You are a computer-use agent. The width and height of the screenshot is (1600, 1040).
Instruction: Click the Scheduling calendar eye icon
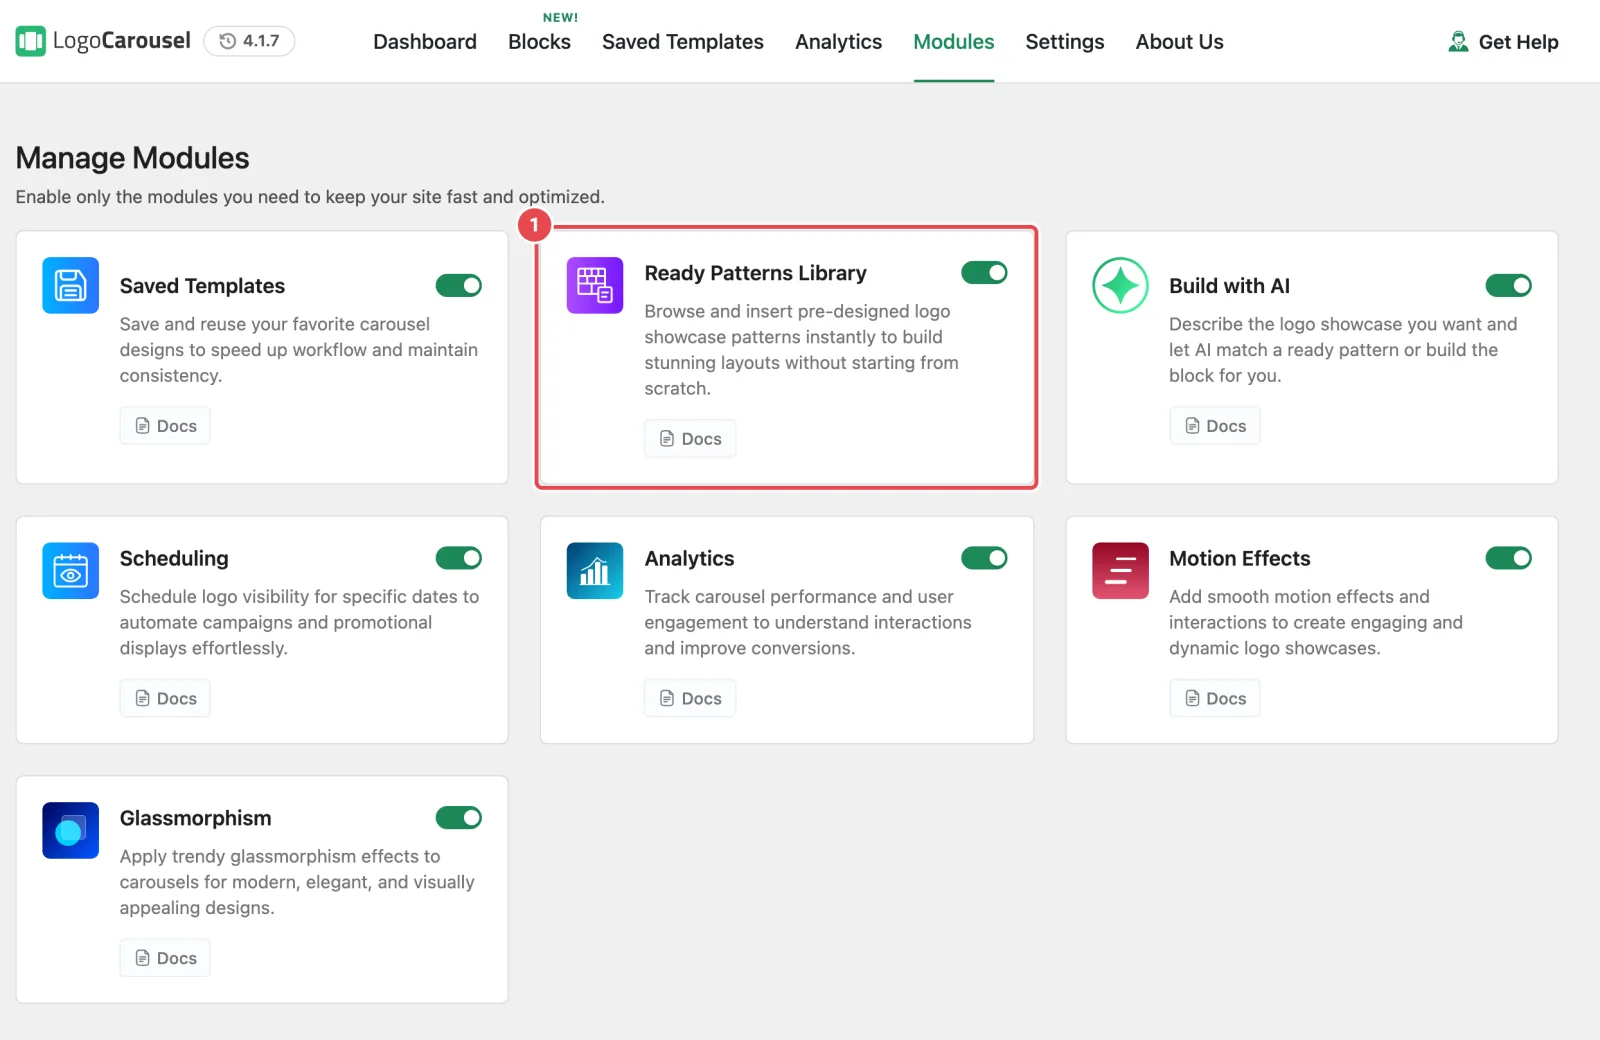click(70, 571)
